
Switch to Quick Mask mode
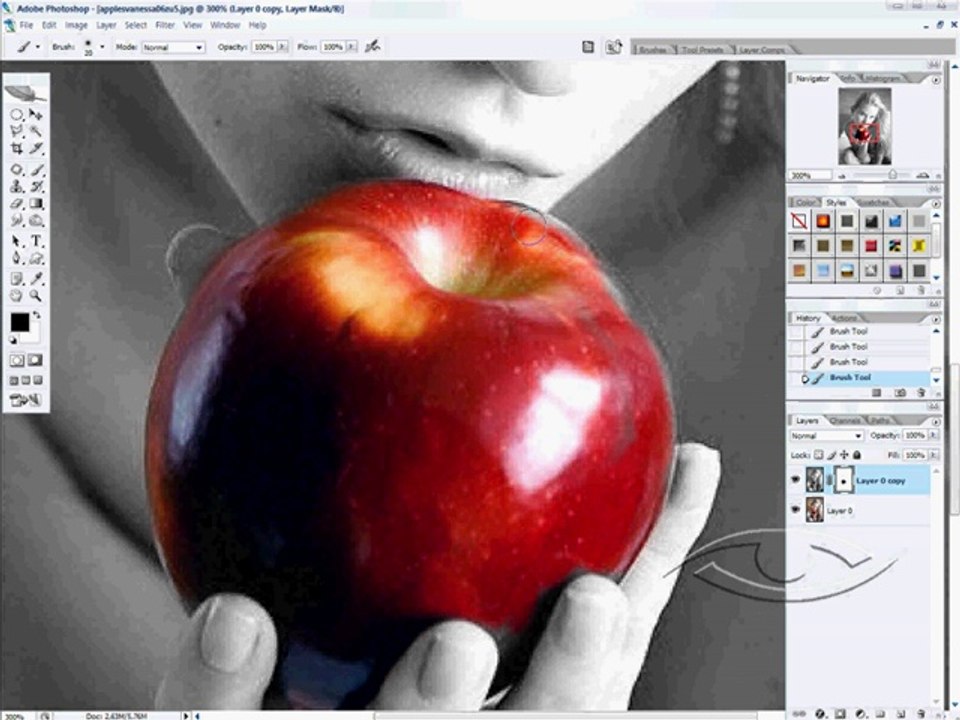(35, 361)
